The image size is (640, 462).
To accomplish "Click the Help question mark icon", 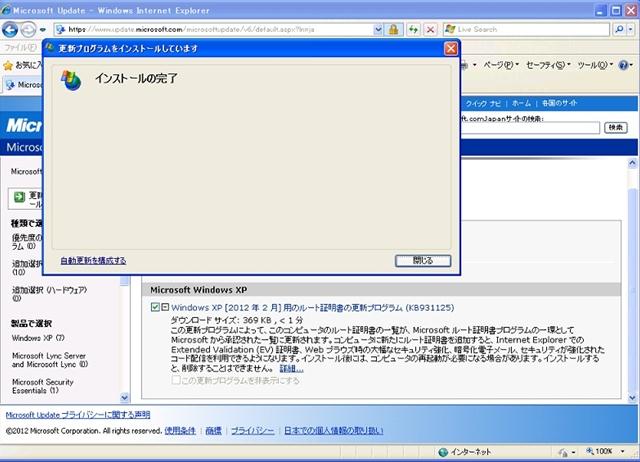I will pyautogui.click(x=624, y=65).
